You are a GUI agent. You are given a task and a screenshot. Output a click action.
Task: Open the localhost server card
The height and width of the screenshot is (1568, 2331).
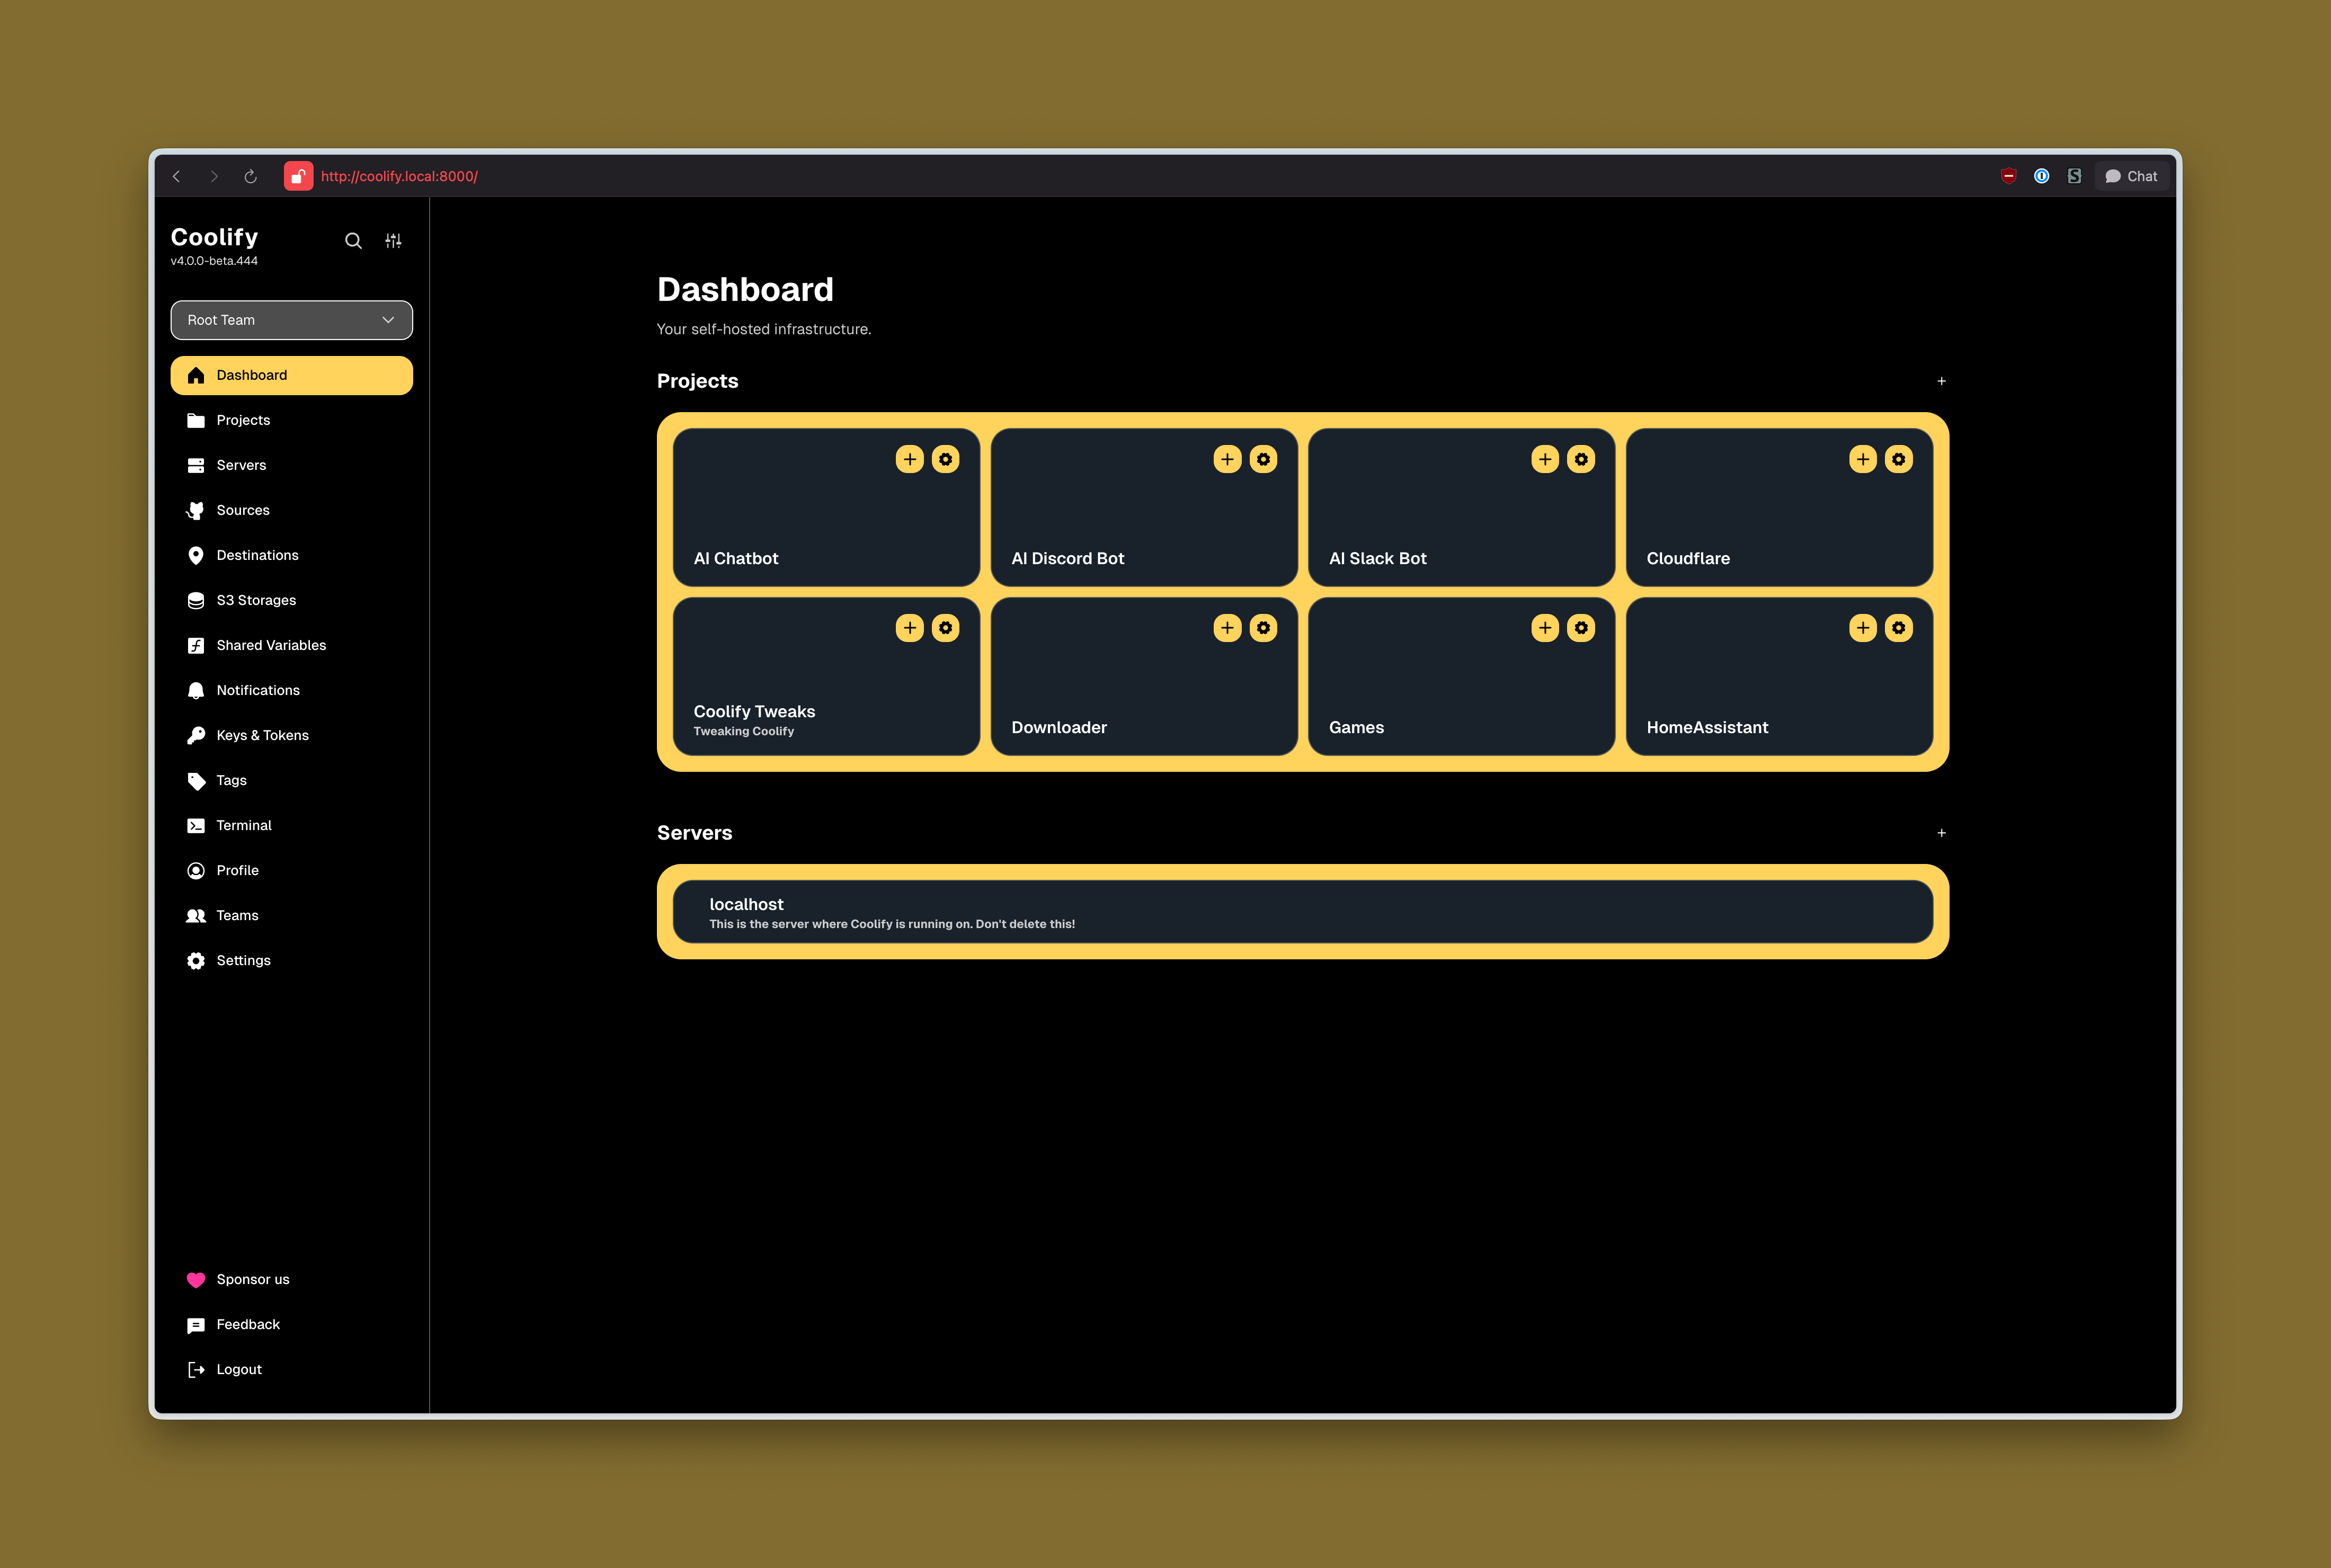coord(1302,912)
